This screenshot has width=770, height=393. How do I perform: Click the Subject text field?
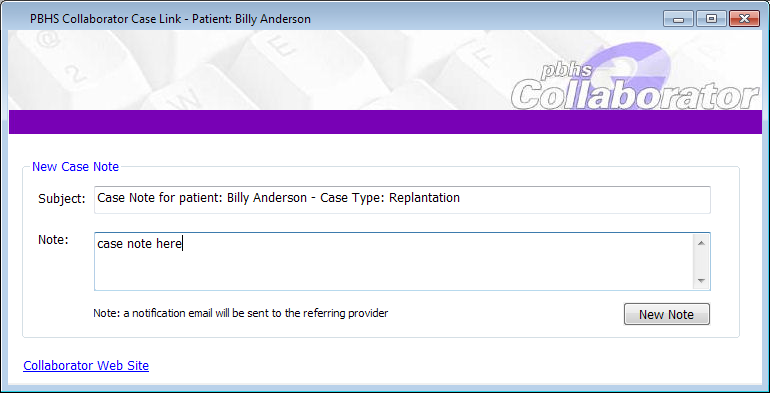[x=402, y=199]
